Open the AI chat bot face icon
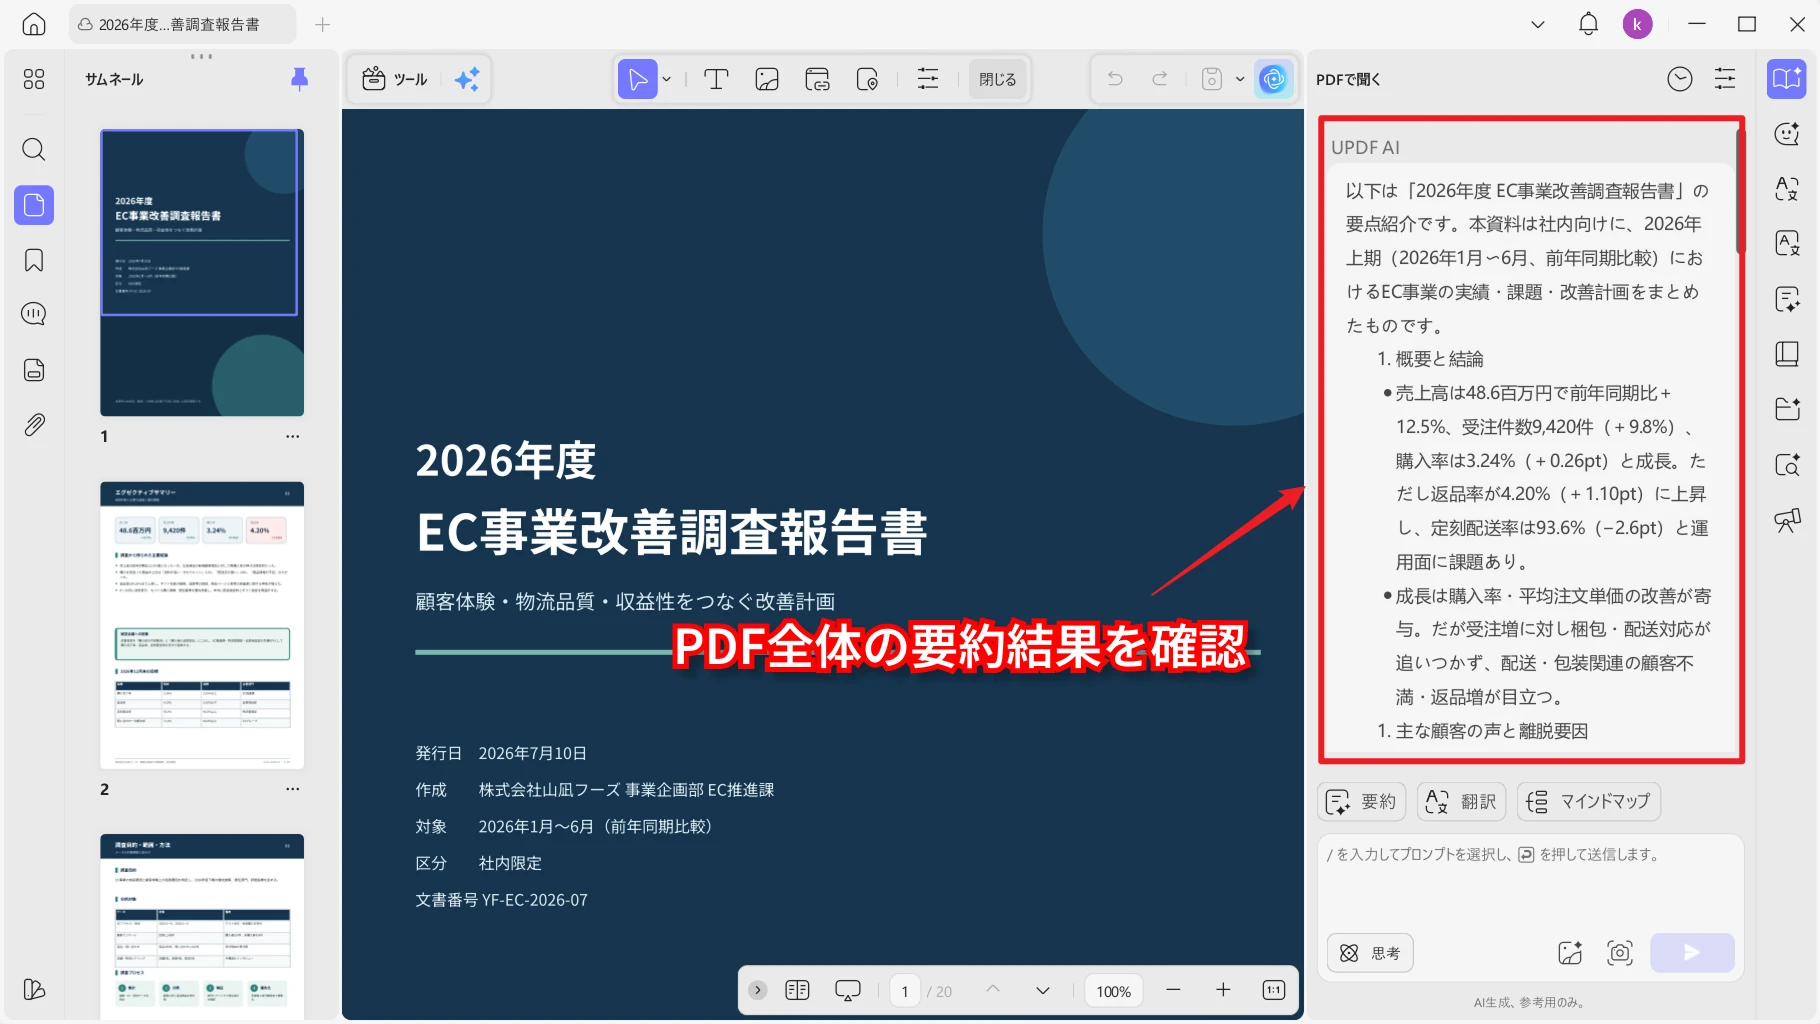The height and width of the screenshot is (1024, 1820). (1787, 134)
